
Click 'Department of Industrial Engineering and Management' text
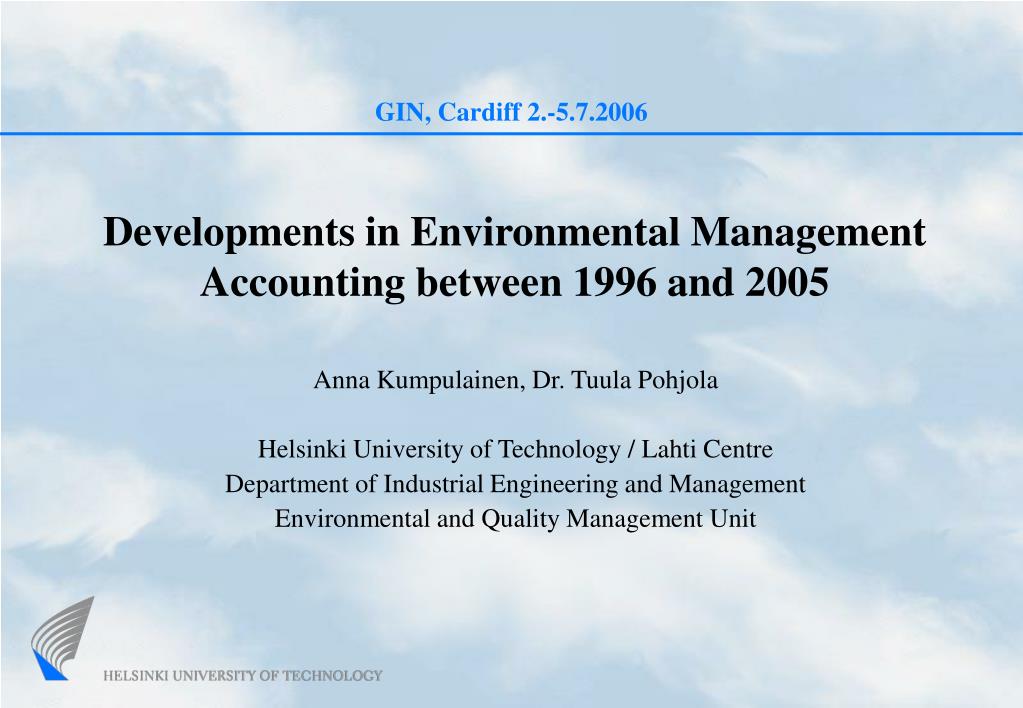515,484
